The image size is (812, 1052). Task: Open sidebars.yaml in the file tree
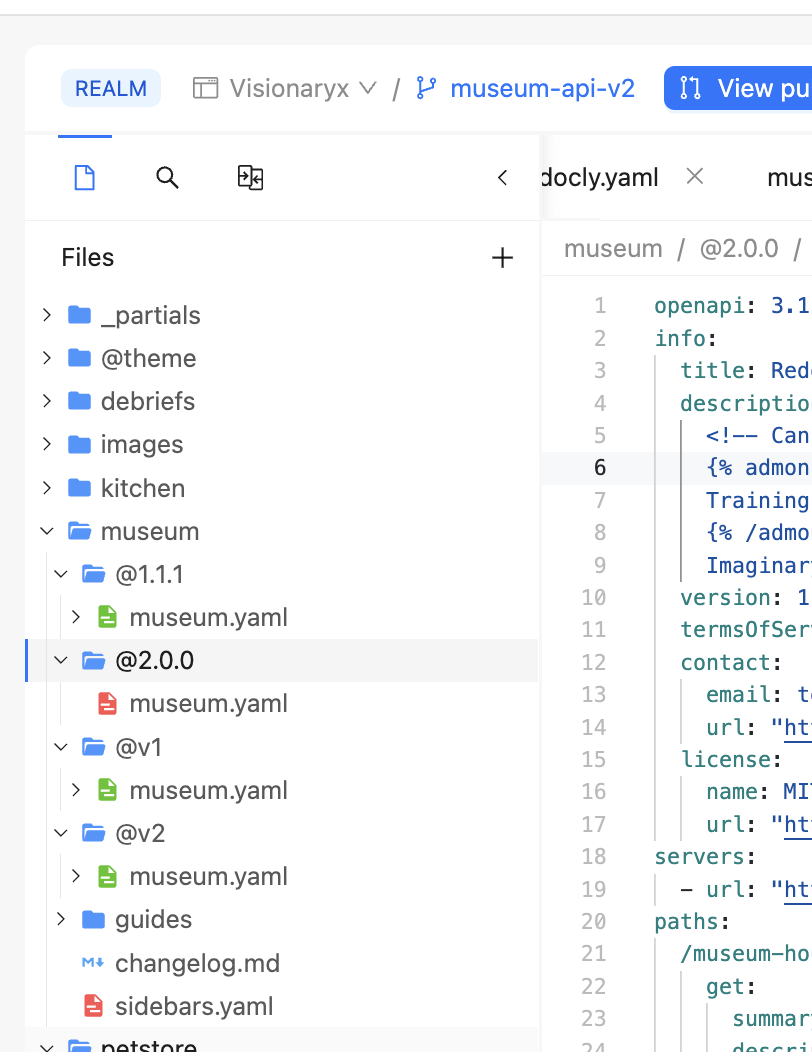click(193, 1007)
